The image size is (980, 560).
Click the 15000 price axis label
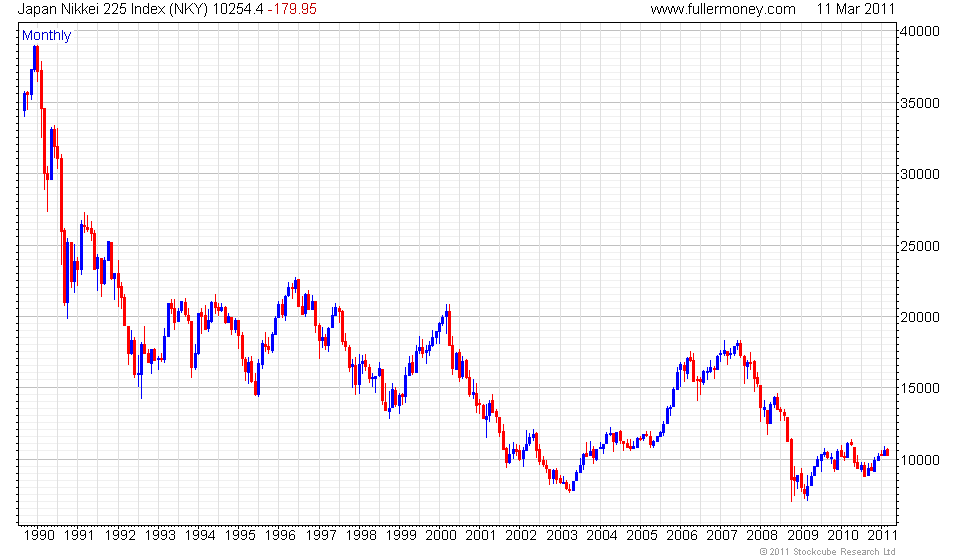[919, 388]
